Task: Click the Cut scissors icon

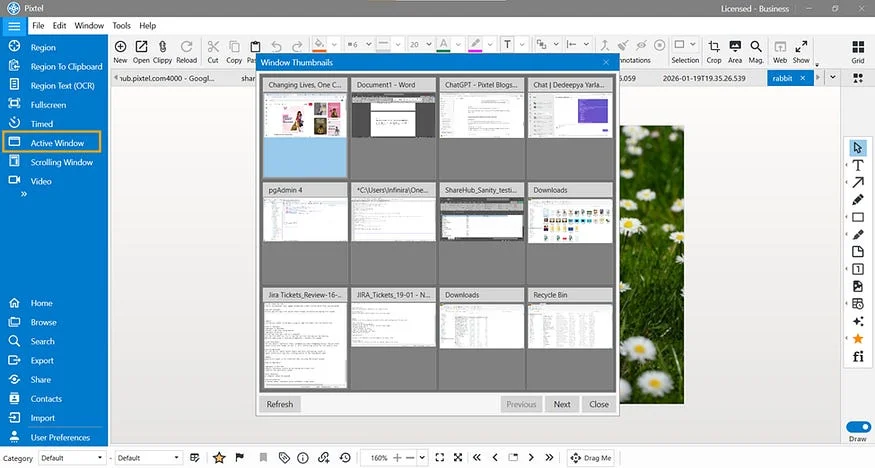Action: (x=213, y=51)
